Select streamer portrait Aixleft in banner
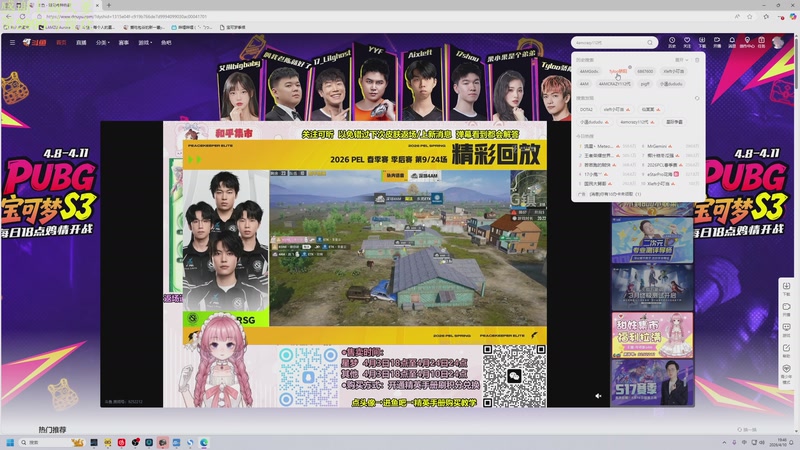 (x=421, y=85)
